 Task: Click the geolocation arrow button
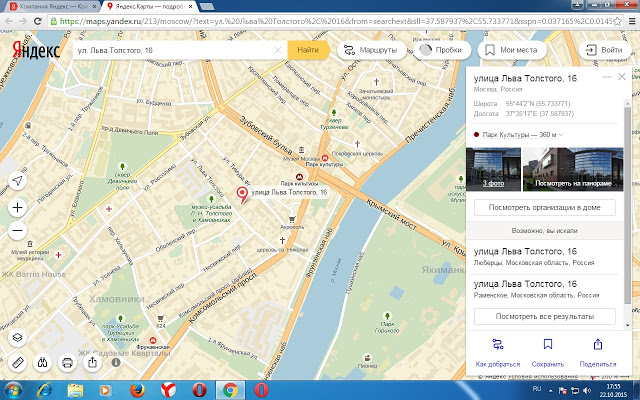click(18, 181)
